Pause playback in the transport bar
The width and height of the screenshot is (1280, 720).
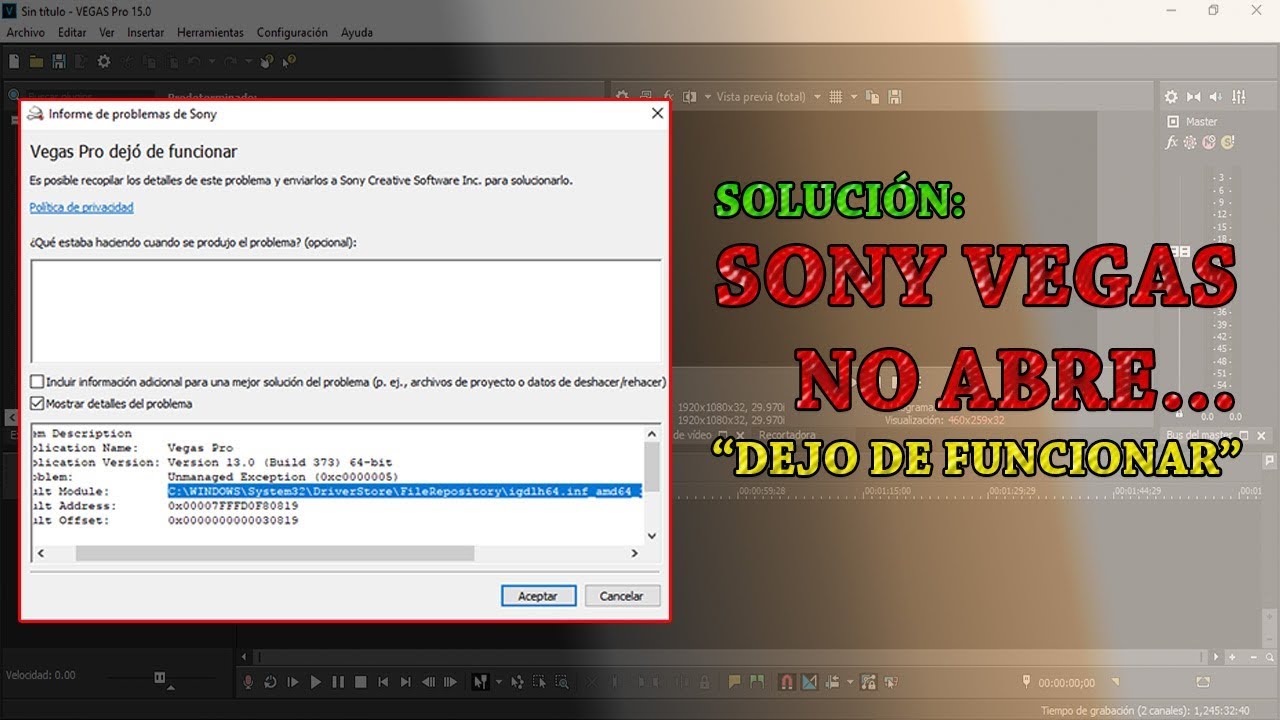click(338, 682)
